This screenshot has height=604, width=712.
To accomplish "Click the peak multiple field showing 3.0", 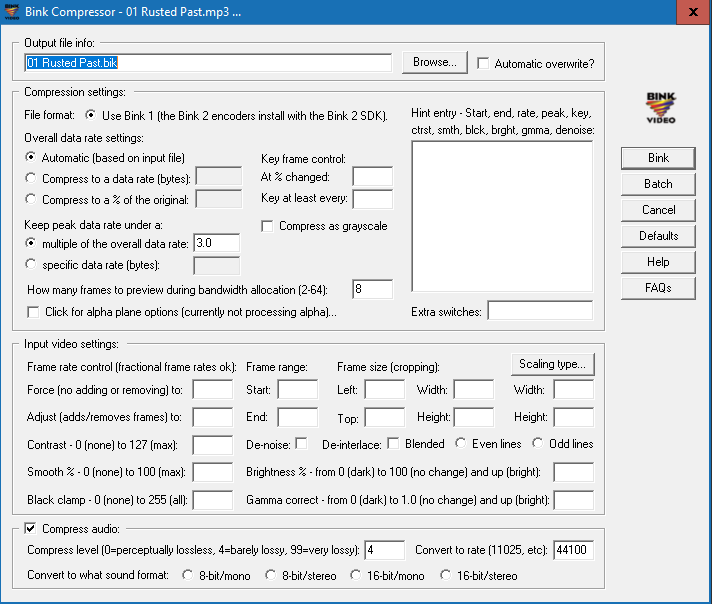I will [217, 243].
